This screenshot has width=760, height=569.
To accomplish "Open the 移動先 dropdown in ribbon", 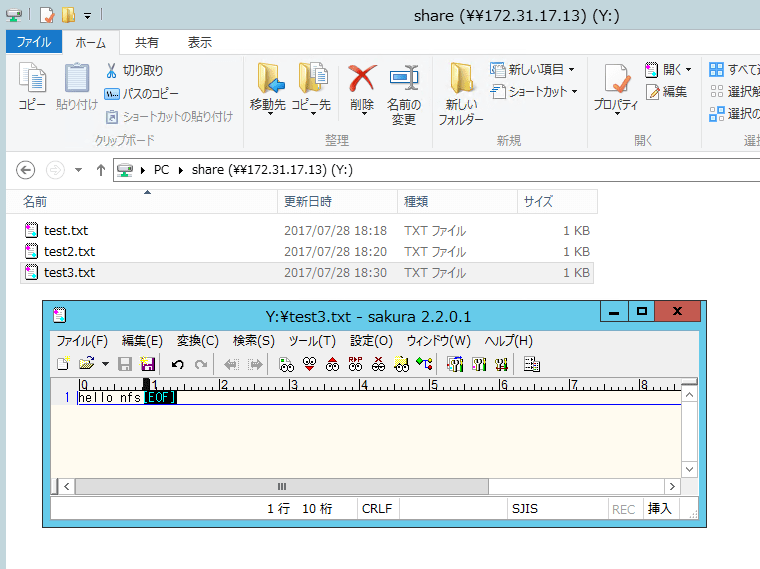I will tap(268, 88).
